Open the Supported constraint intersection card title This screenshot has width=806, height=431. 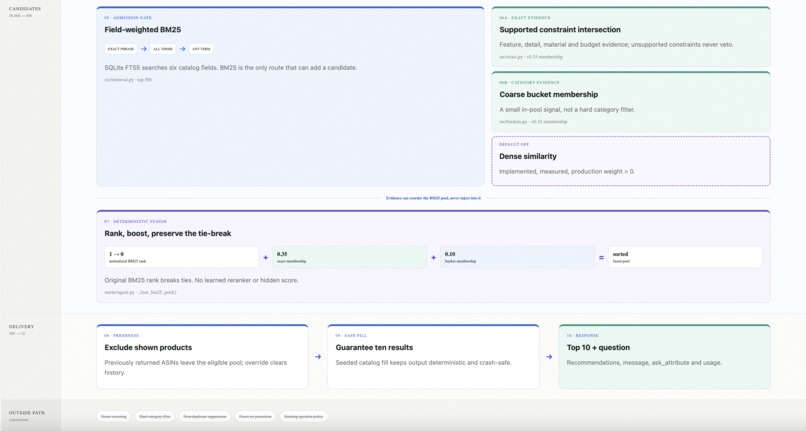pyautogui.click(x=560, y=30)
